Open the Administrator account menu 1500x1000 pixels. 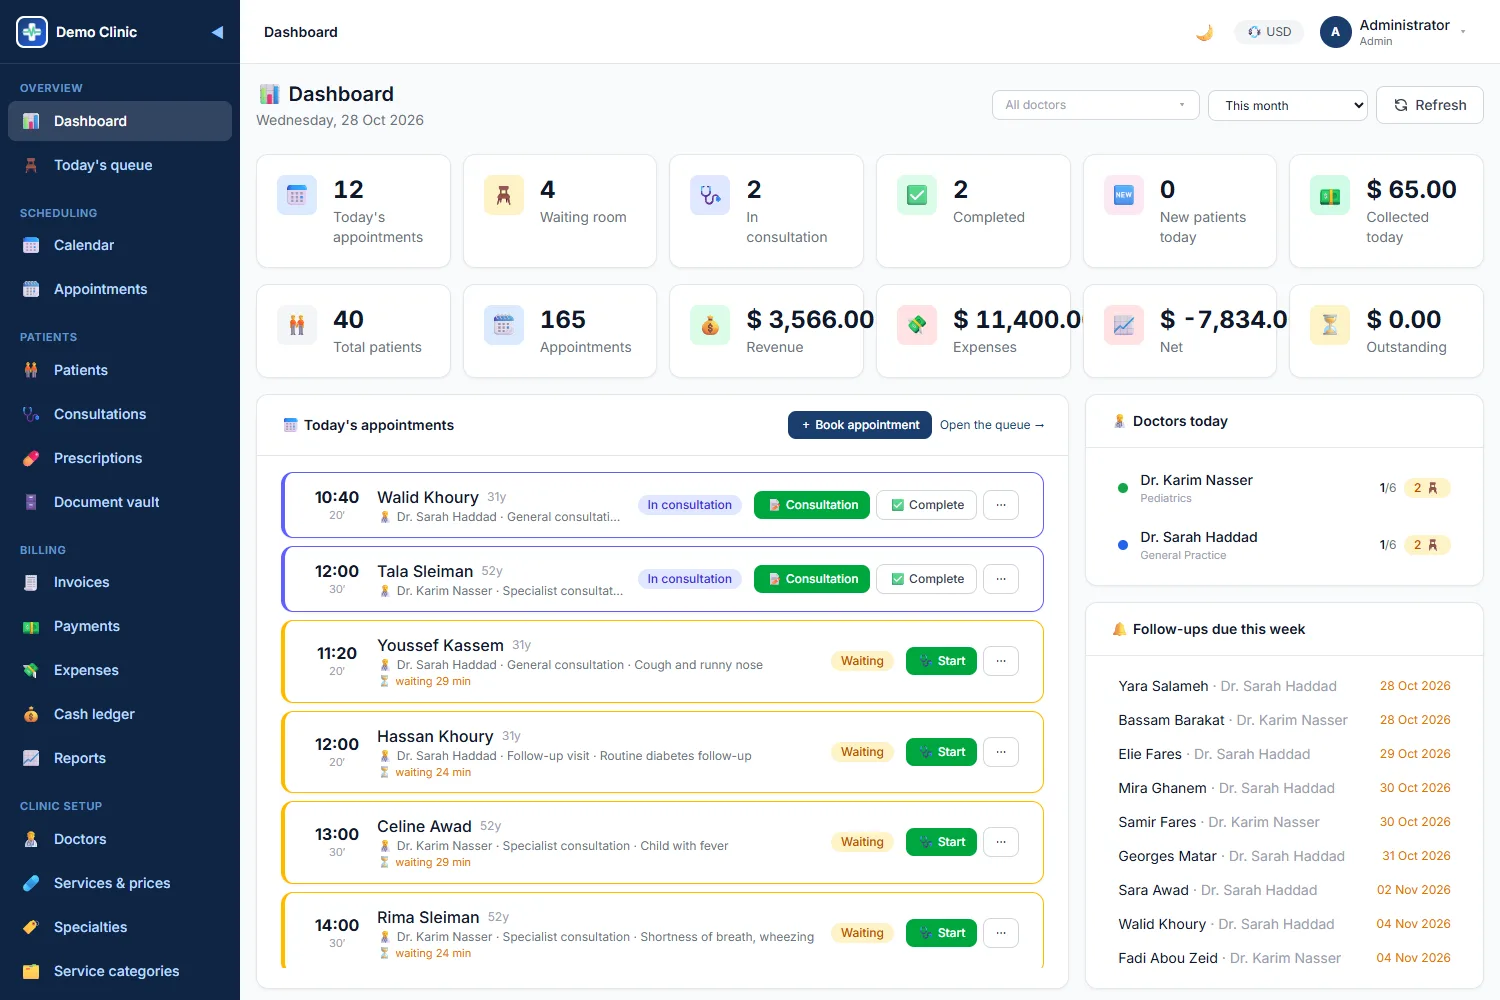(x=1394, y=32)
